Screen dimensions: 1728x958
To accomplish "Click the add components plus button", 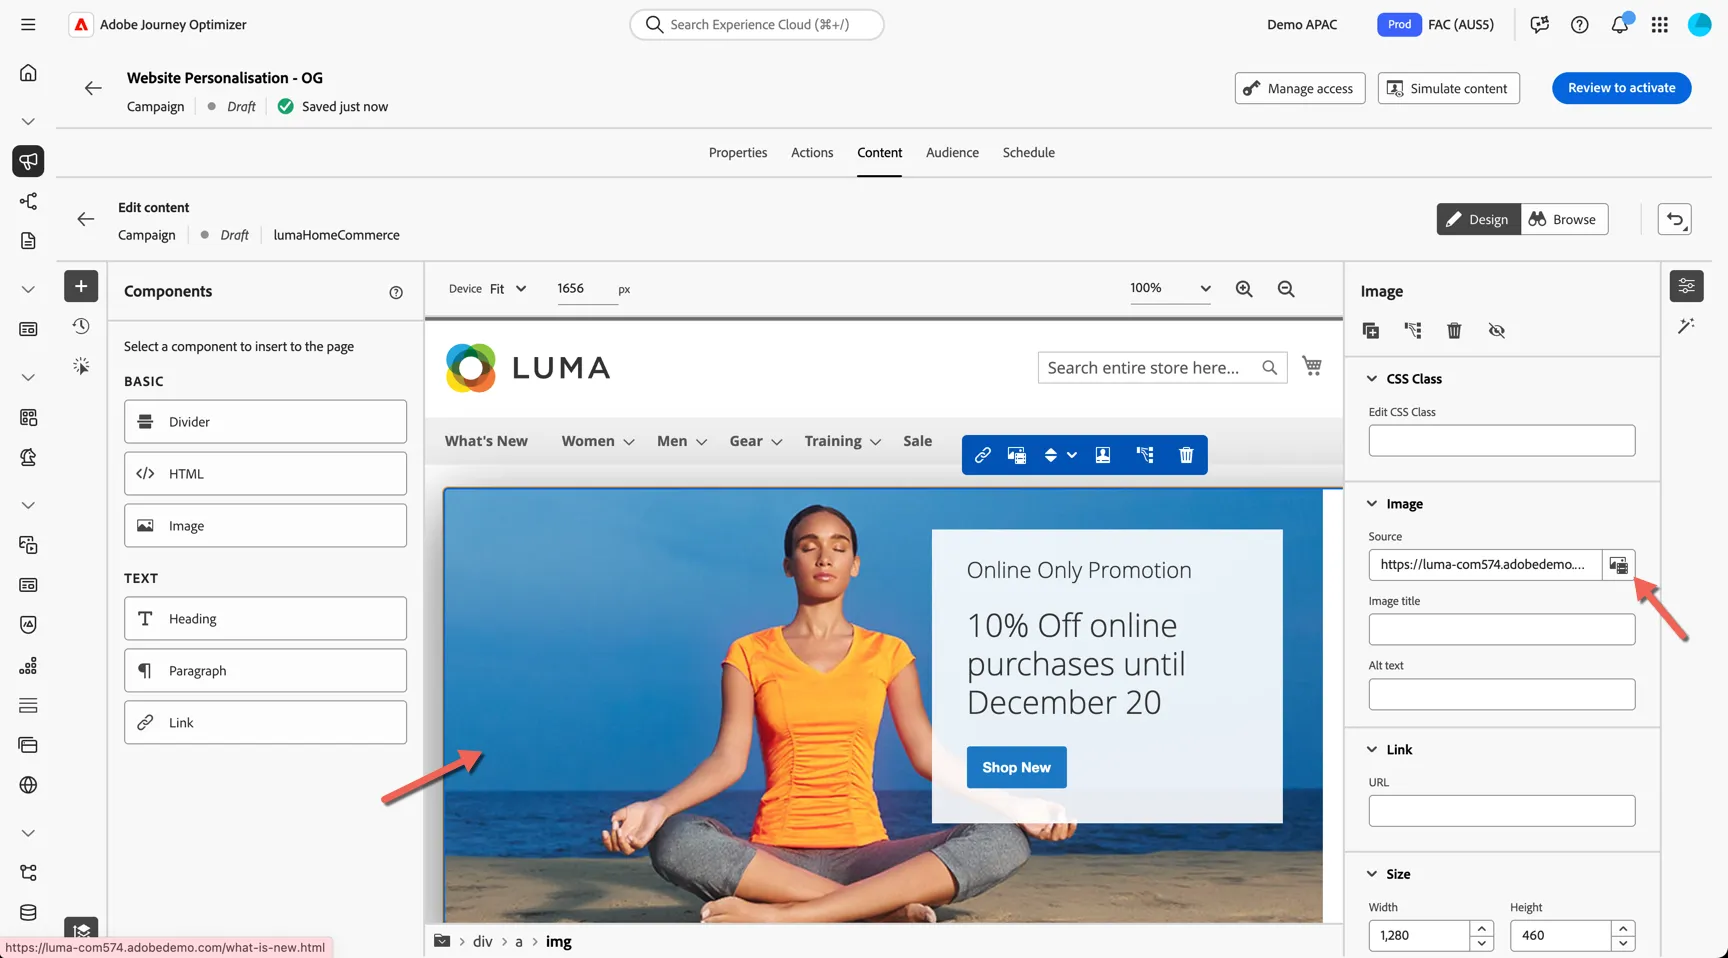I will pos(81,286).
